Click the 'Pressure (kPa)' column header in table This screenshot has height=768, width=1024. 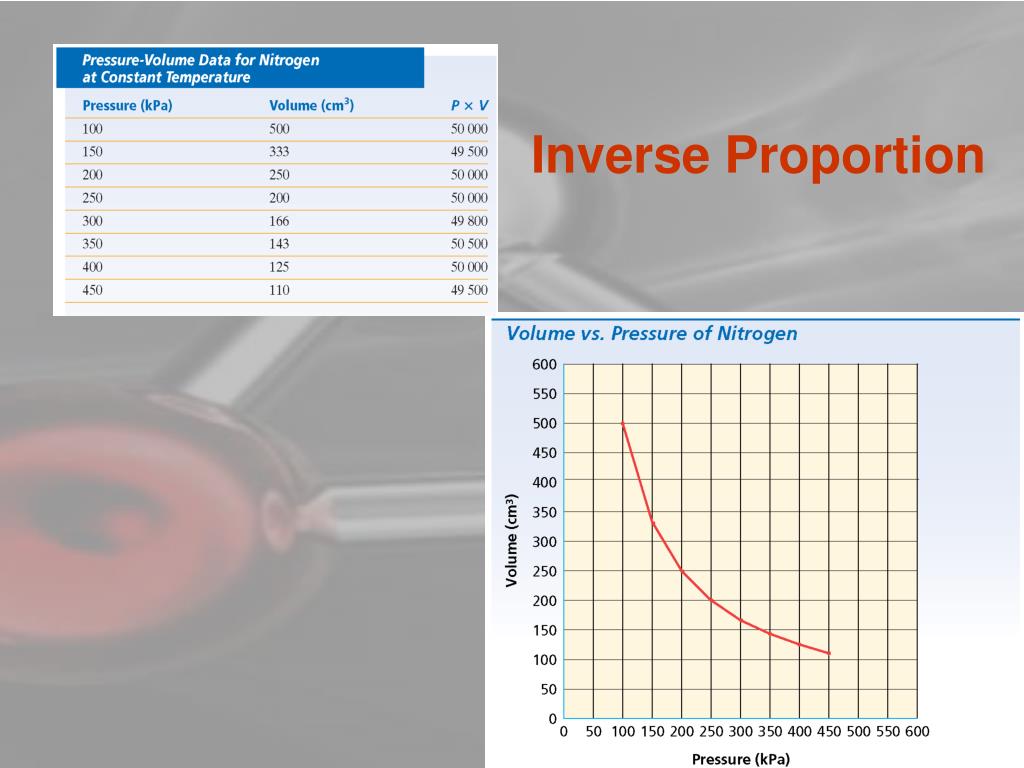point(127,105)
